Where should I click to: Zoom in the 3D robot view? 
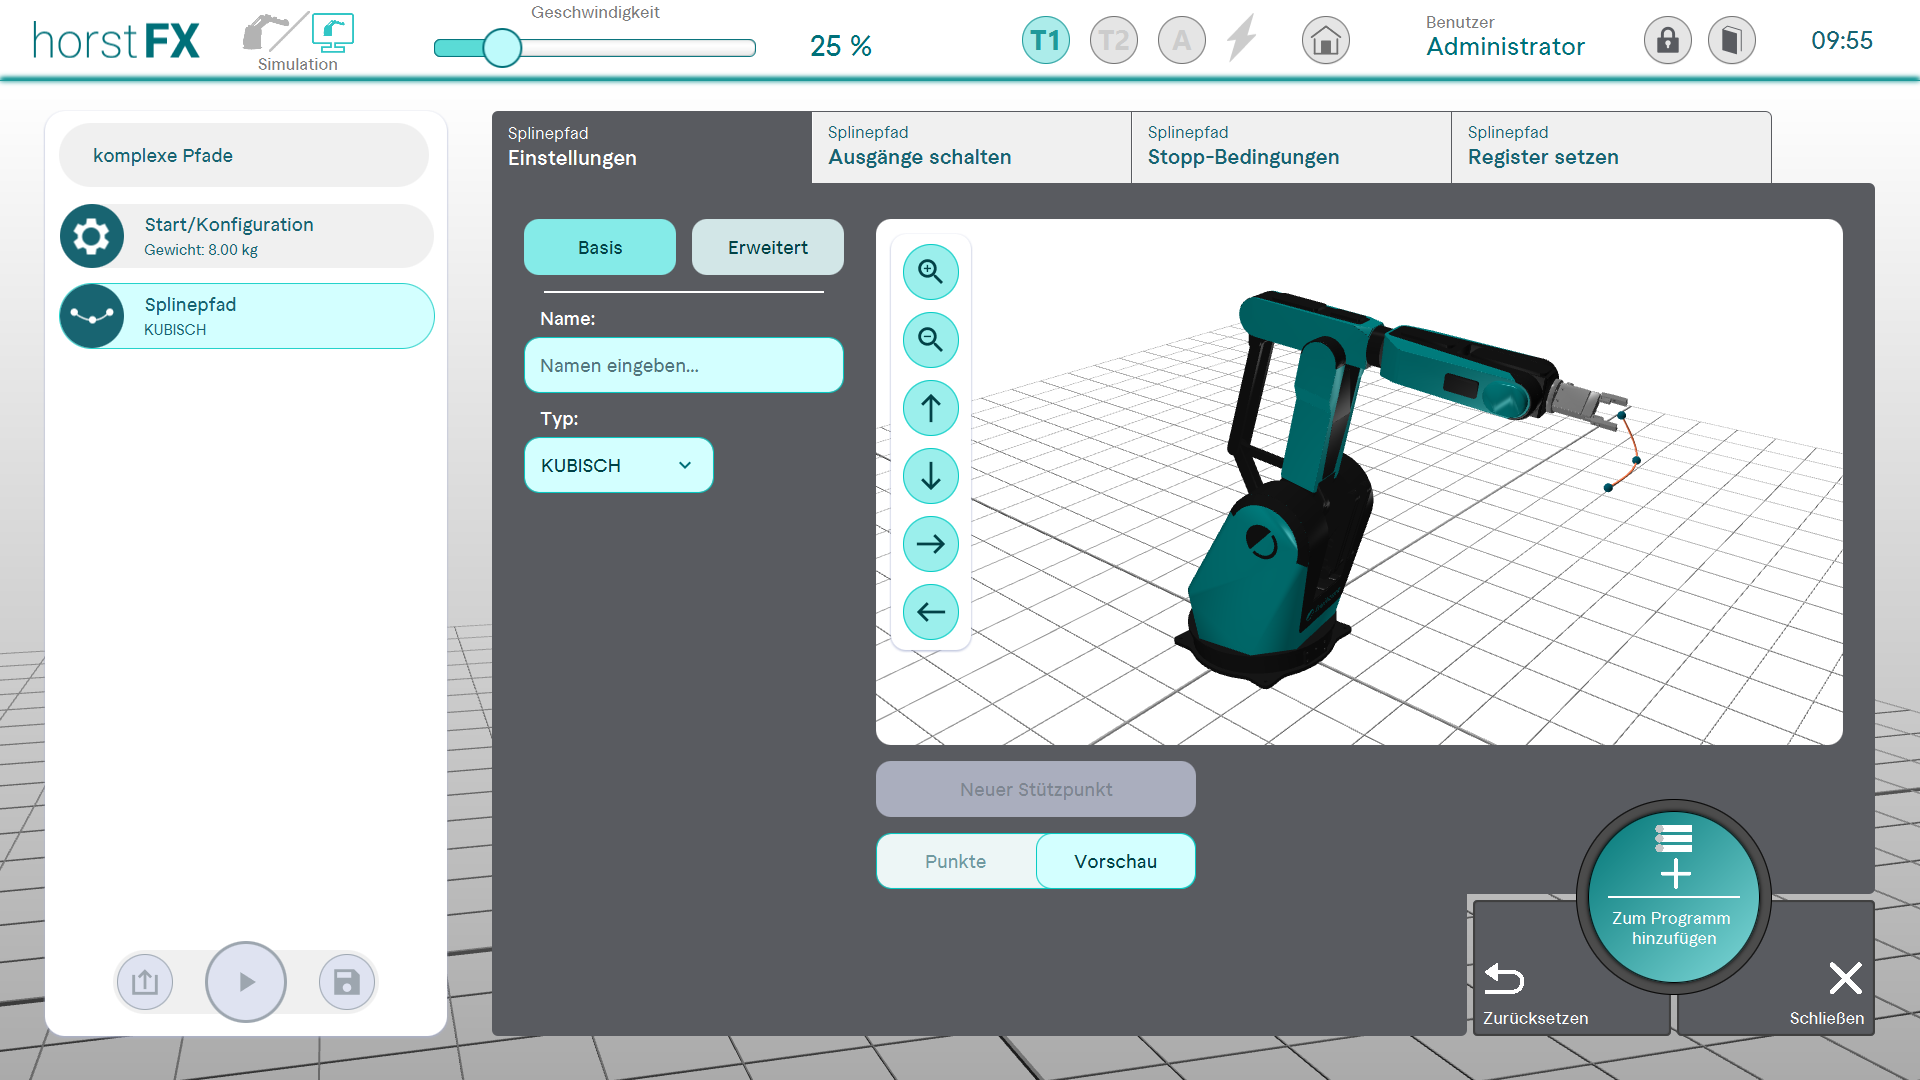[x=930, y=272]
